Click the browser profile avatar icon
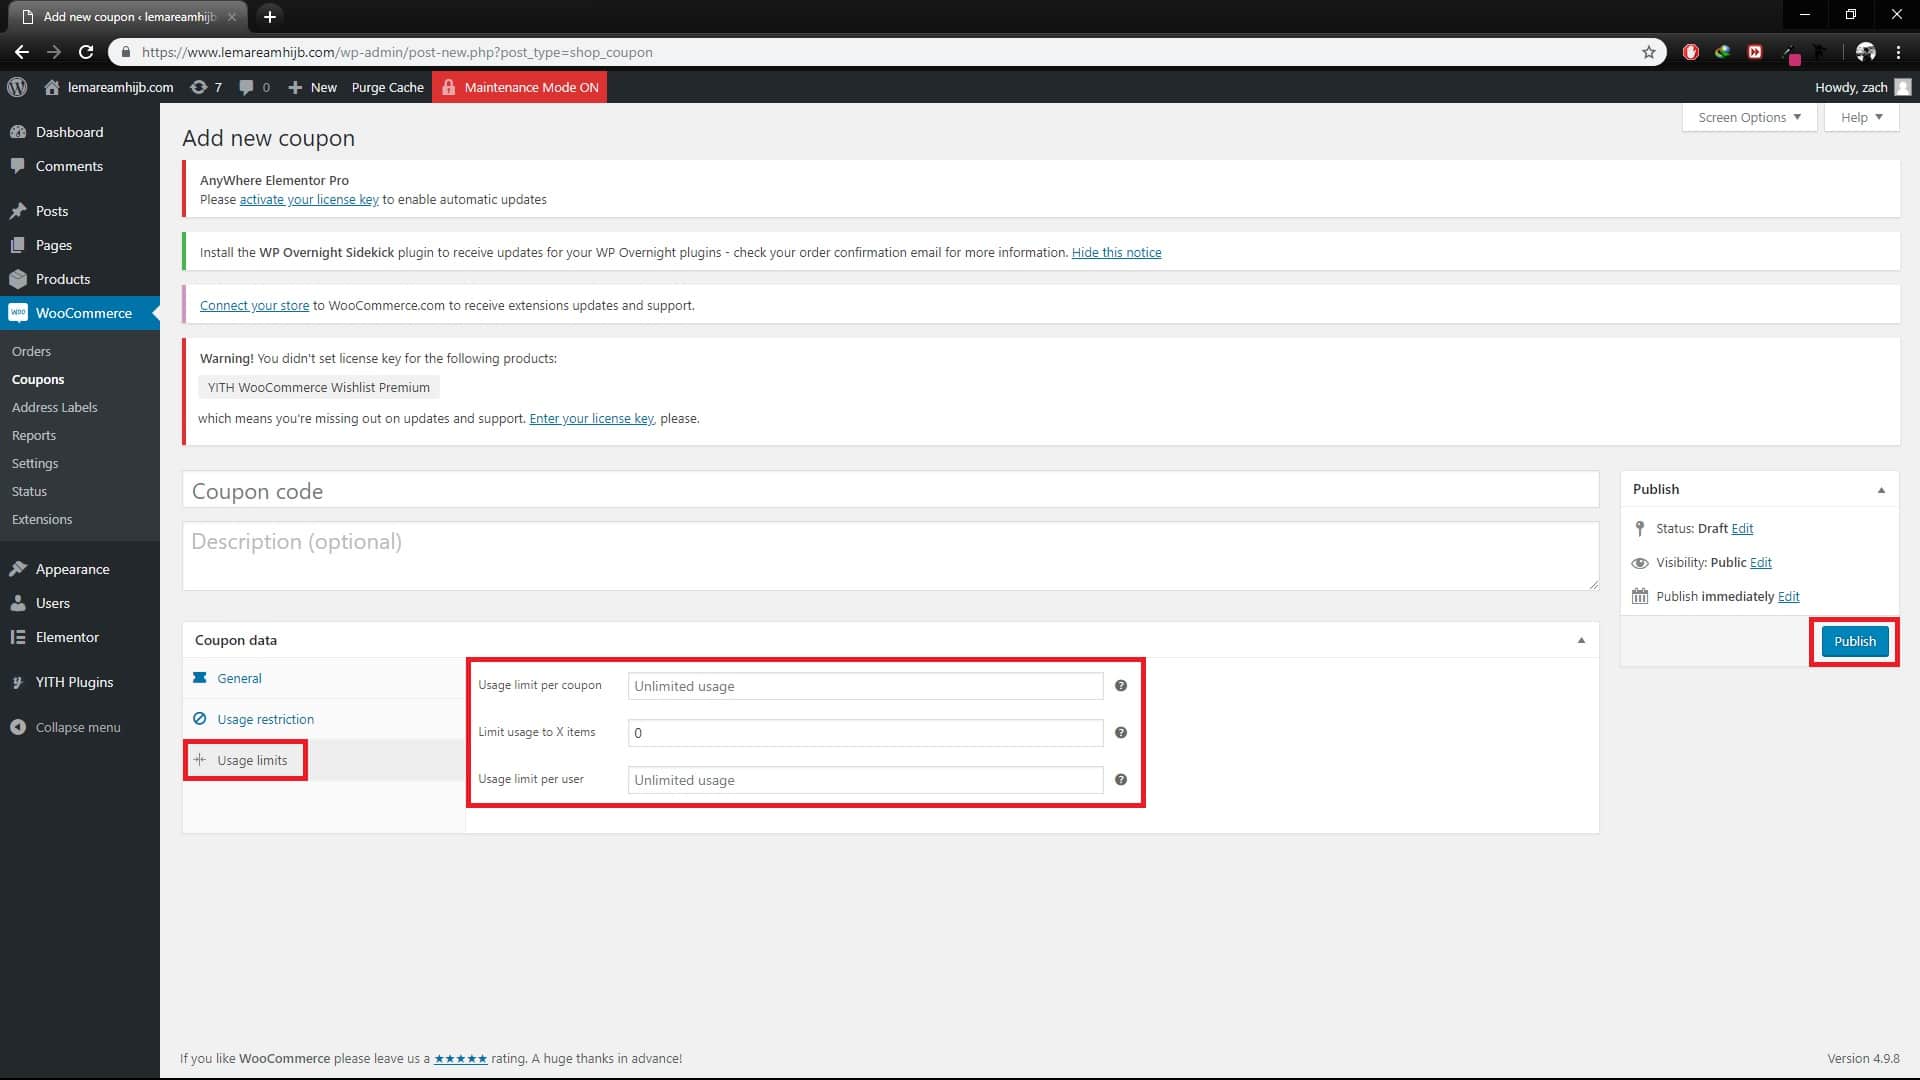The width and height of the screenshot is (1920, 1080). tap(1865, 52)
